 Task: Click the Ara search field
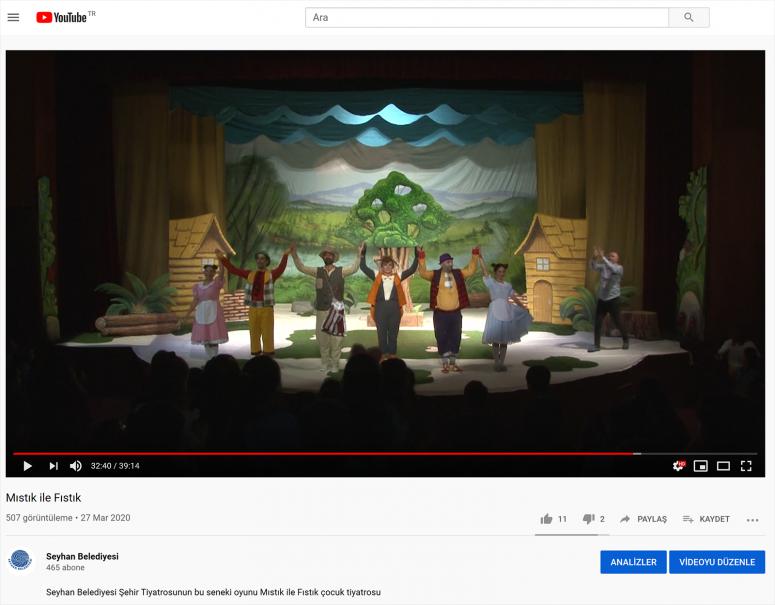pos(486,17)
